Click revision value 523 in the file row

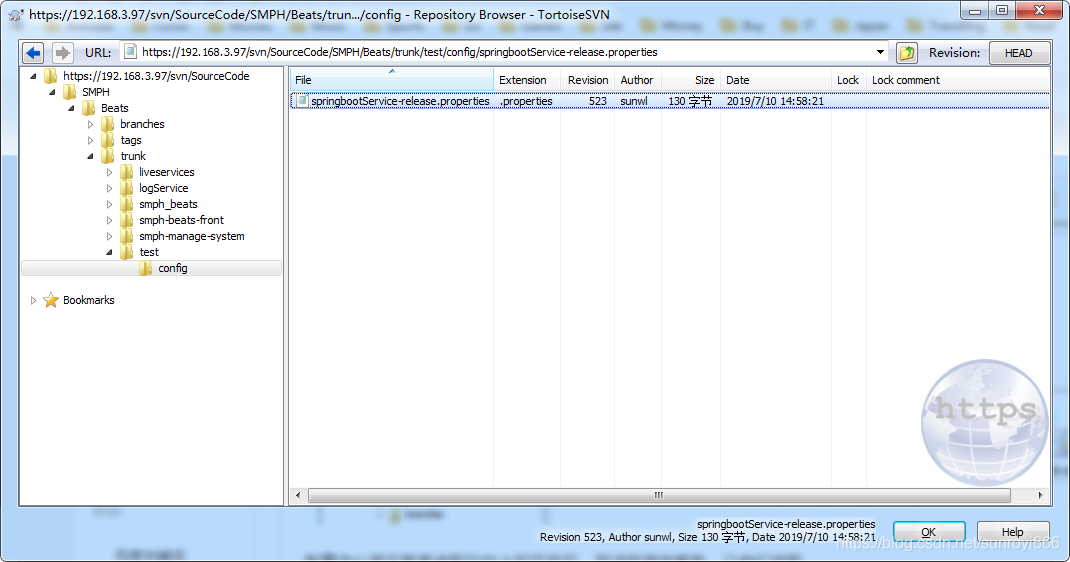point(598,101)
